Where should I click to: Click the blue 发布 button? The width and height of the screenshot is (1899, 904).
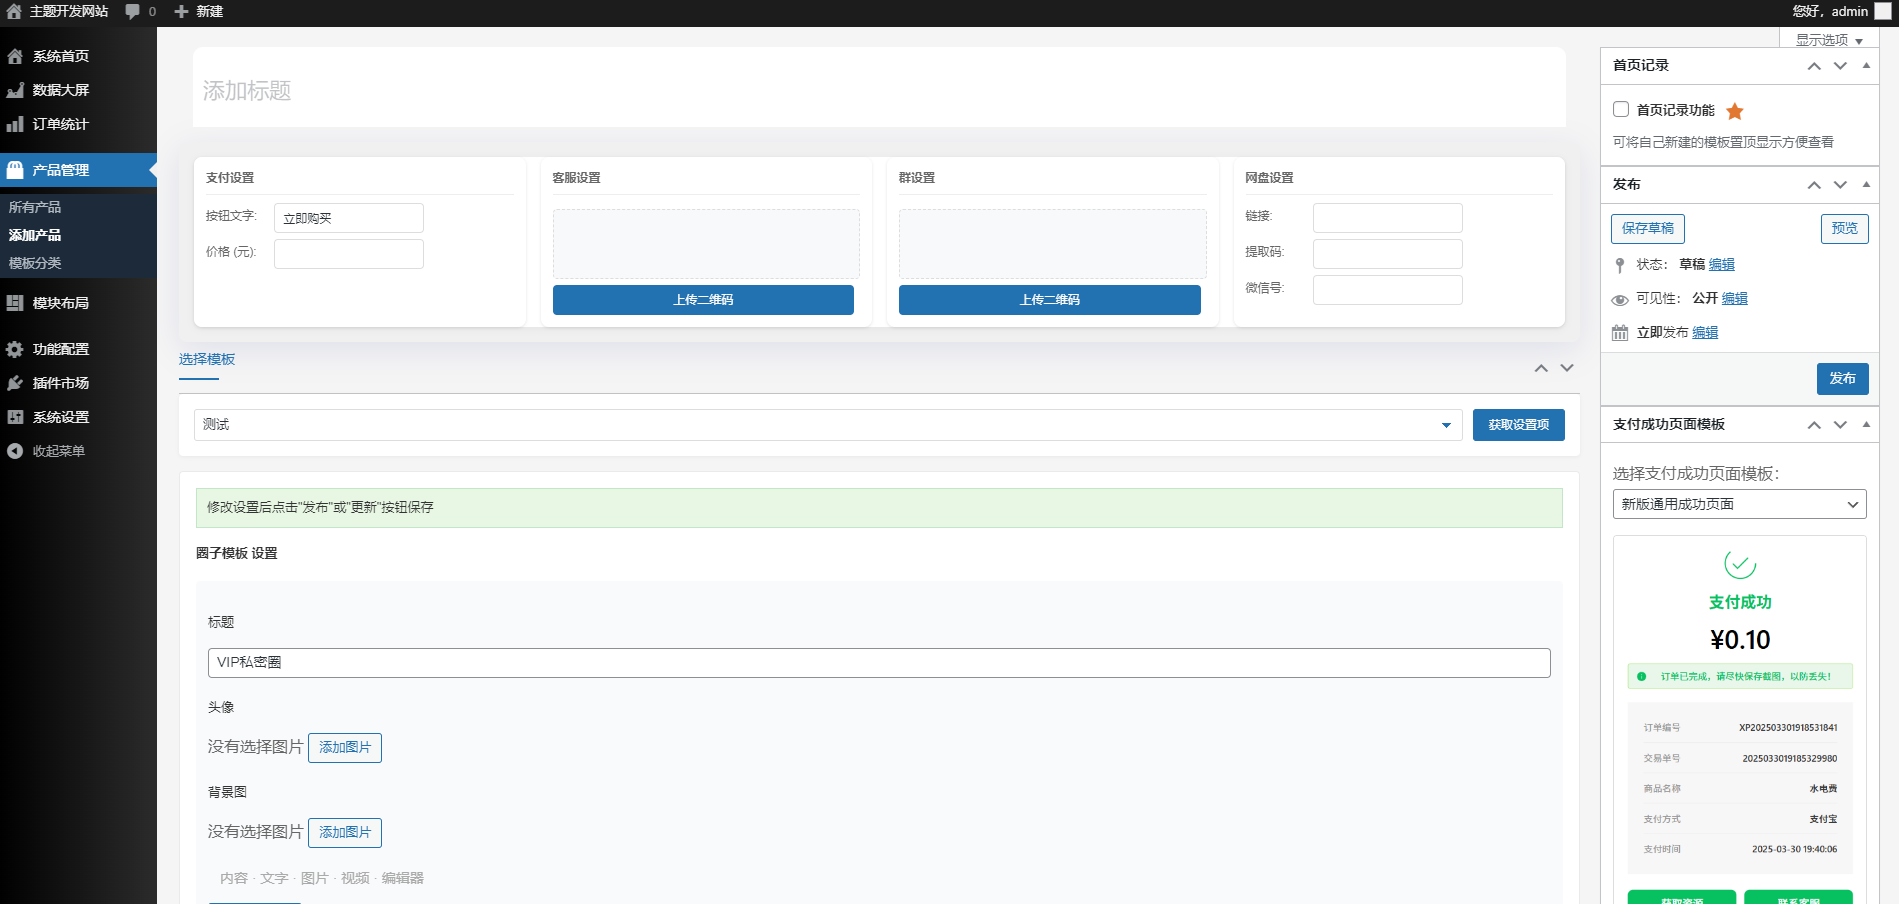pos(1843,379)
